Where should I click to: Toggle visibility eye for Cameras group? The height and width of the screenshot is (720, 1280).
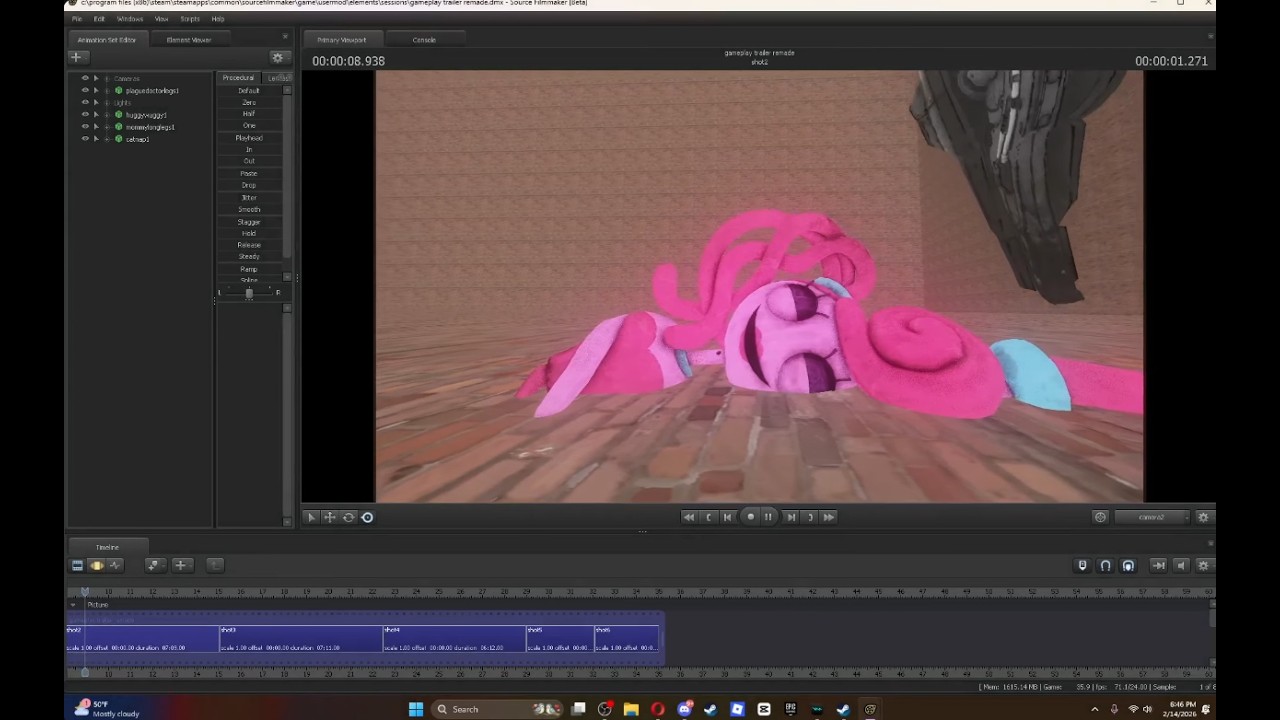click(85, 78)
